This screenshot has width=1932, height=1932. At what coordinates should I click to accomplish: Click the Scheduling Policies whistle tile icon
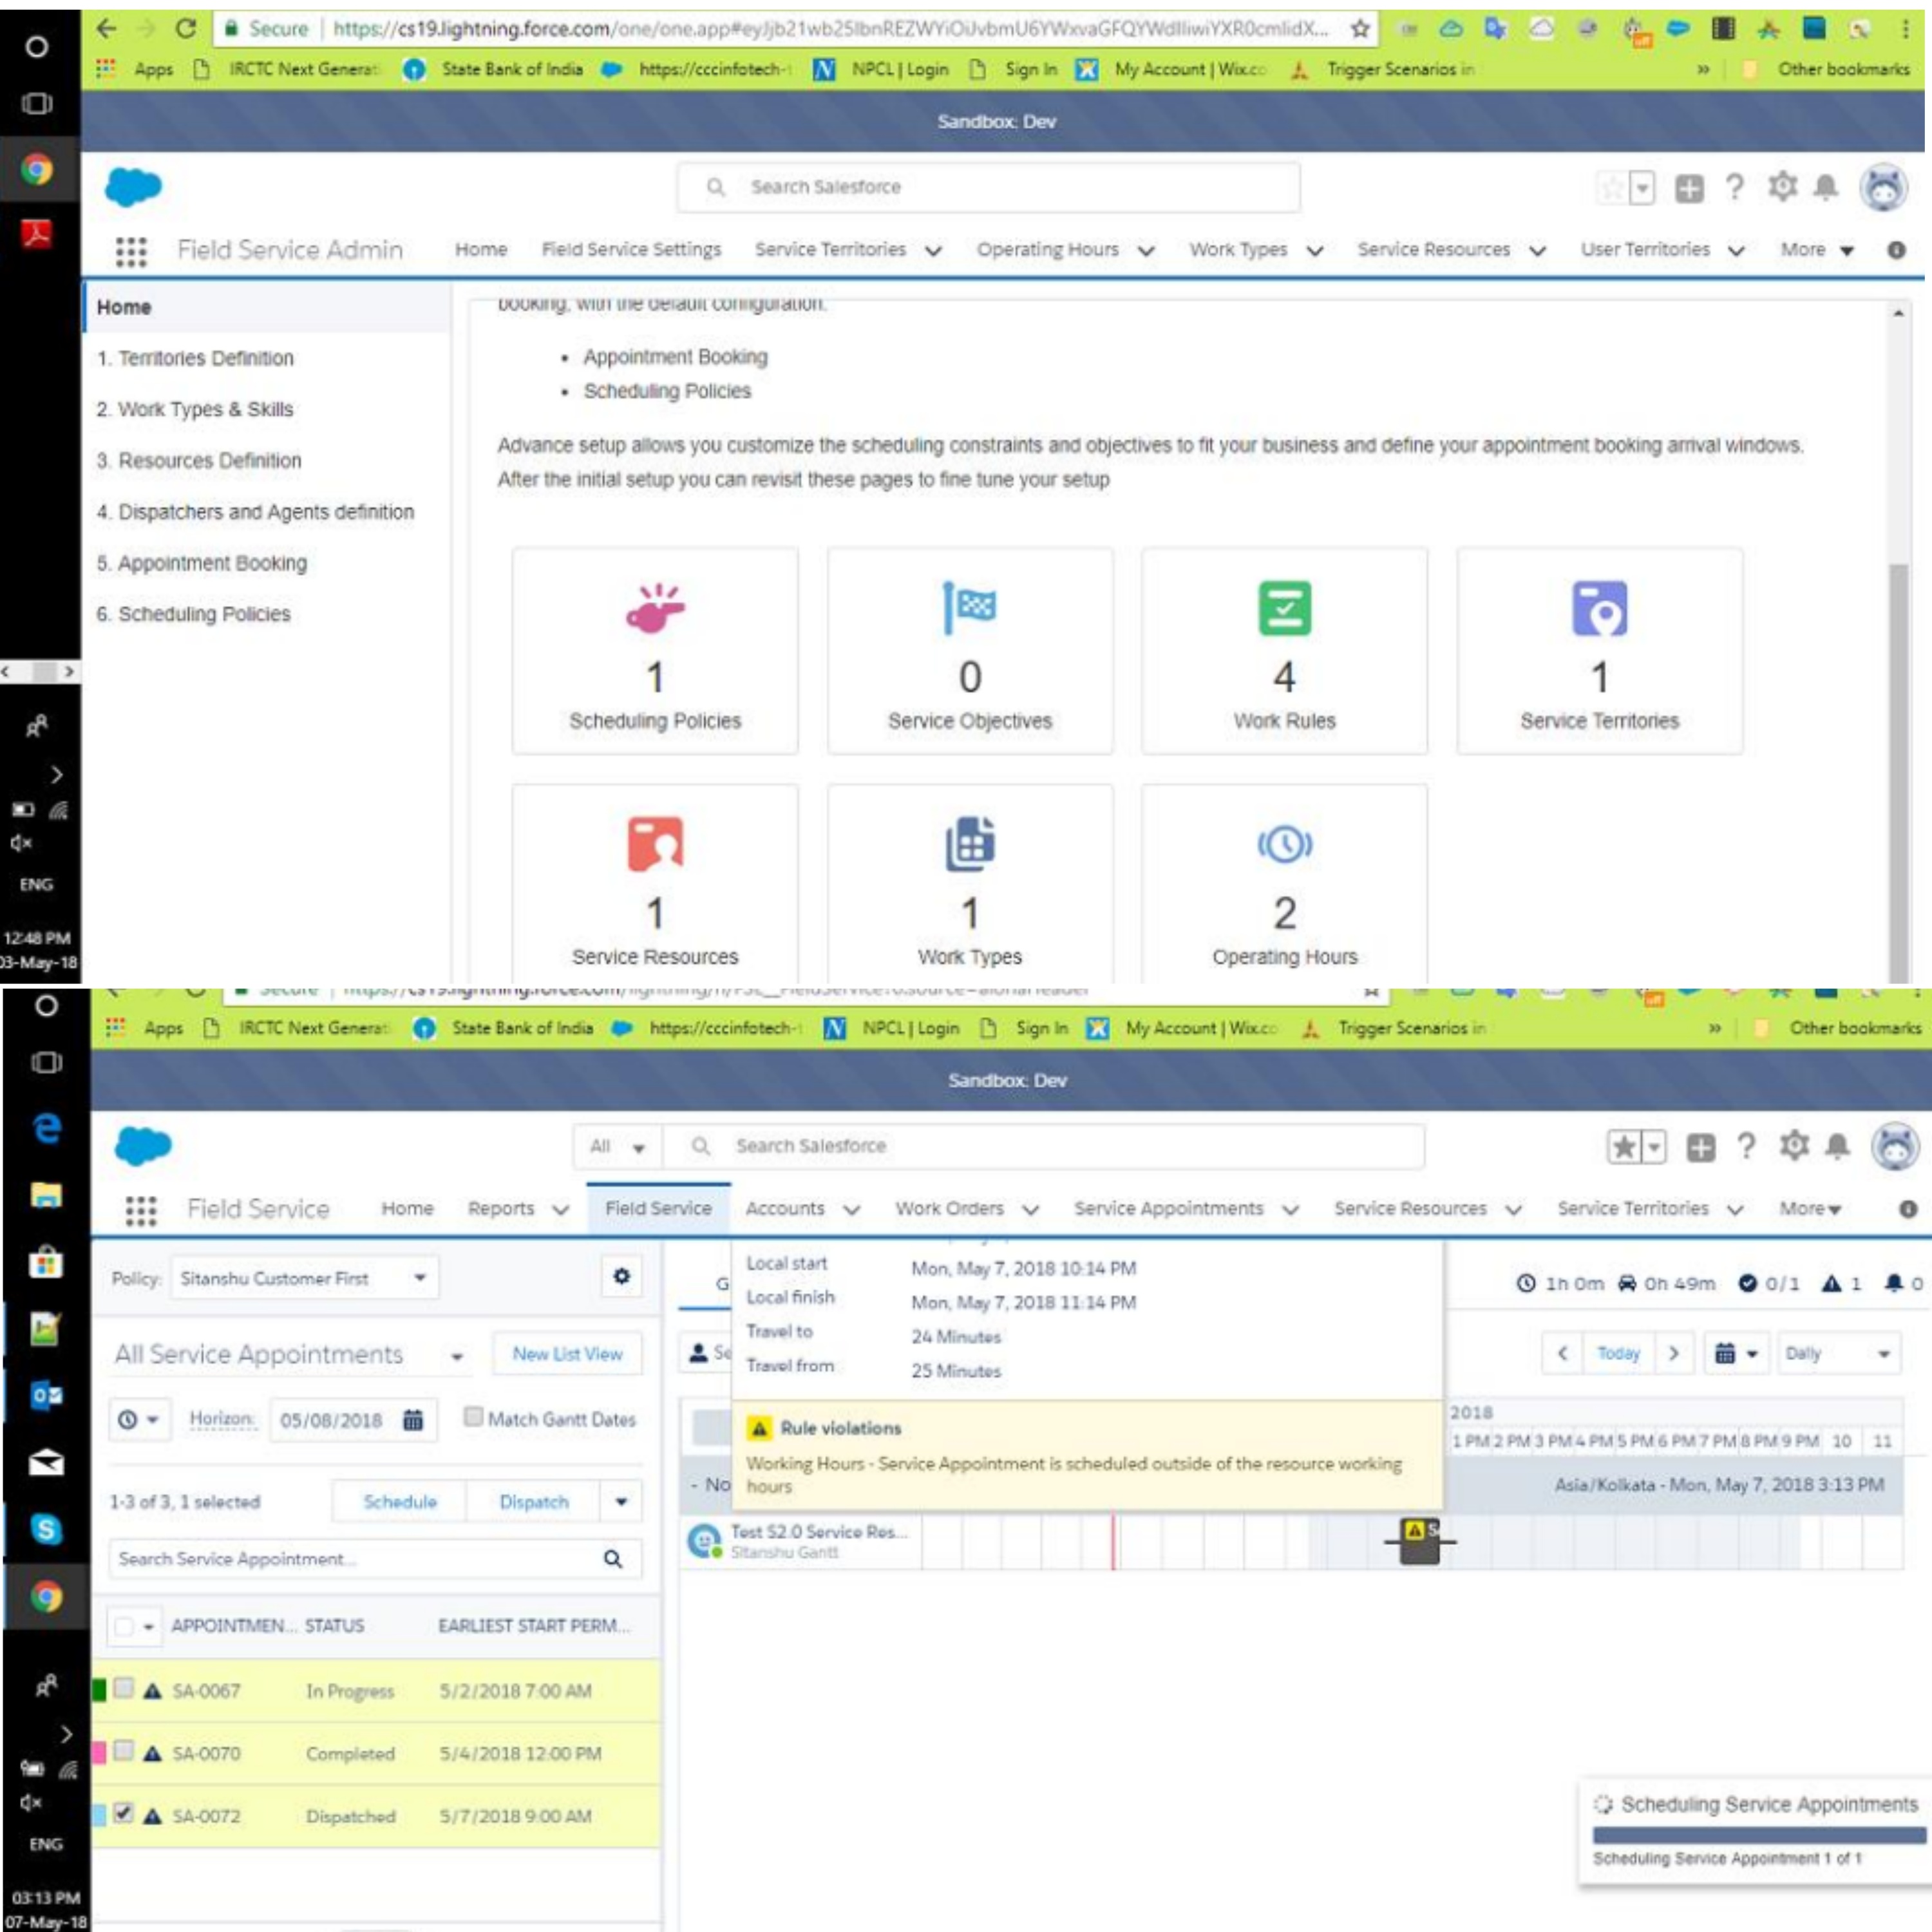pos(655,608)
